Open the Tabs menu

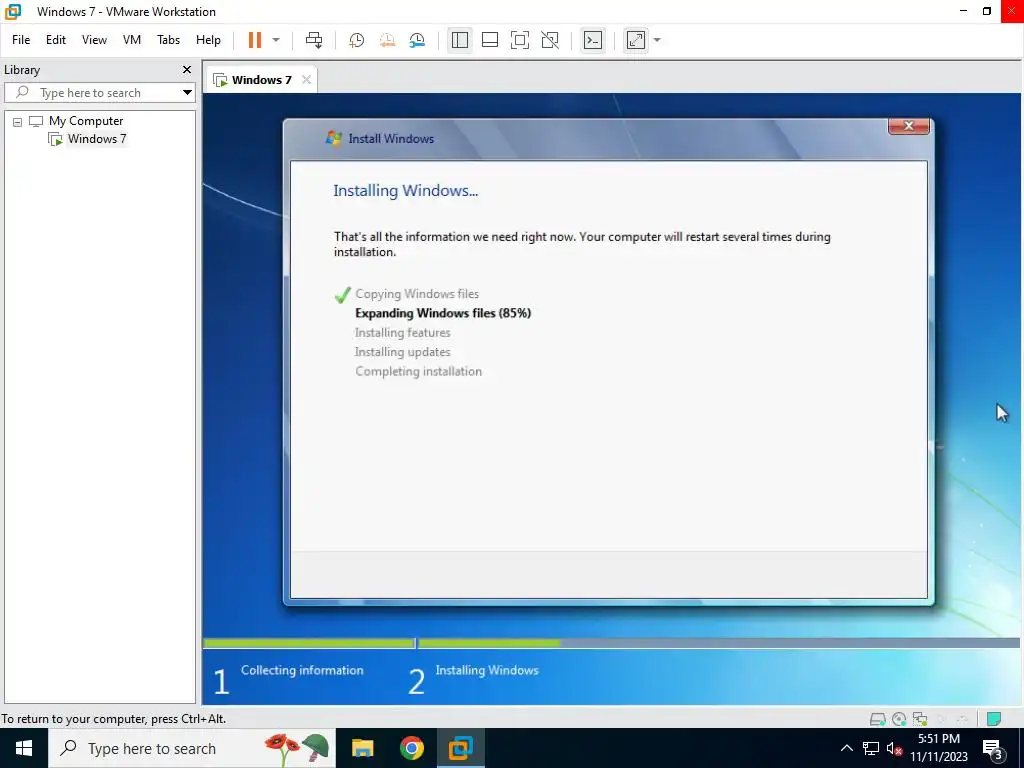click(x=168, y=40)
